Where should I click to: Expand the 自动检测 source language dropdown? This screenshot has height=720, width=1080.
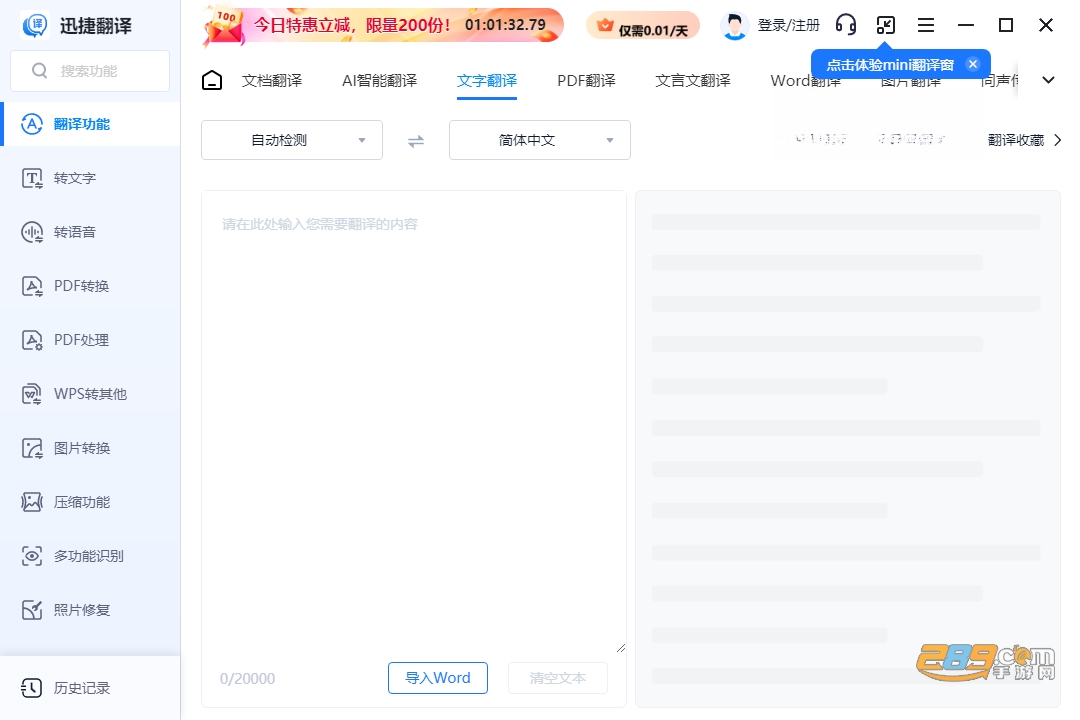tap(292, 140)
